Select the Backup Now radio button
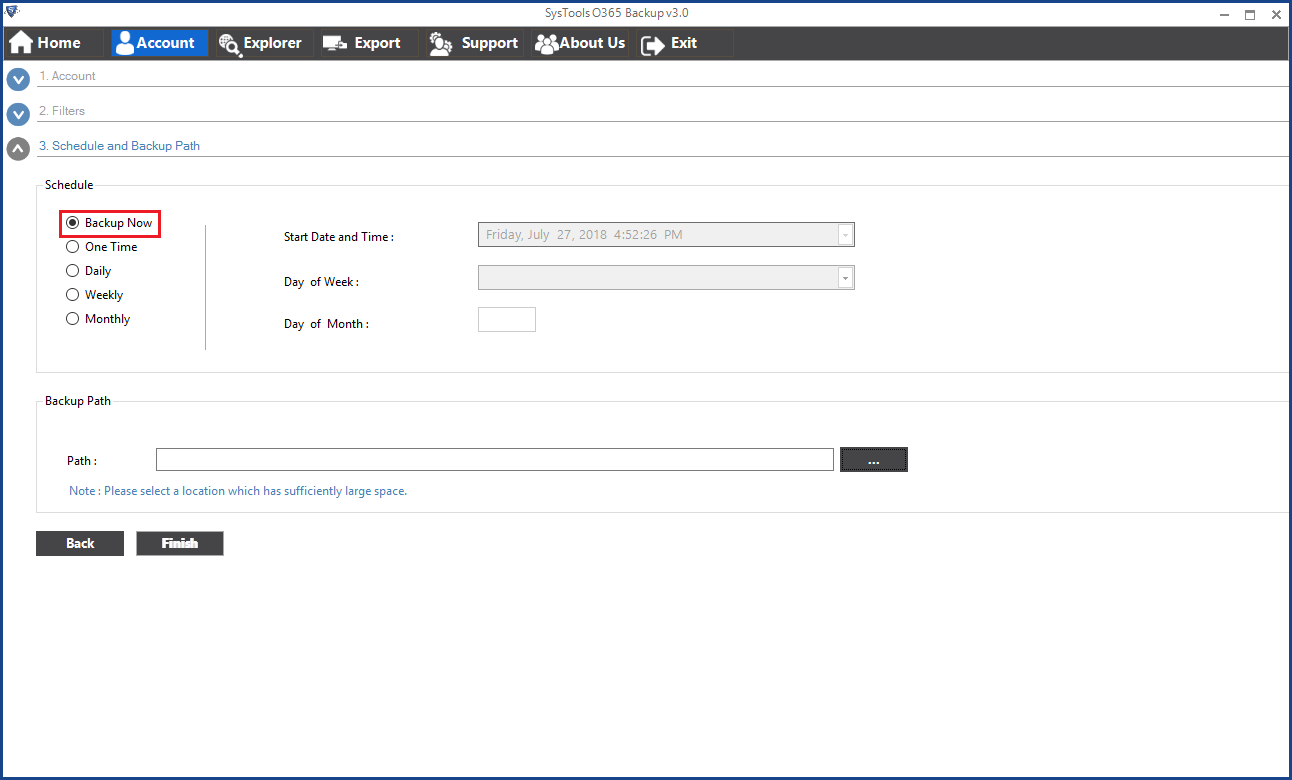 (73, 223)
